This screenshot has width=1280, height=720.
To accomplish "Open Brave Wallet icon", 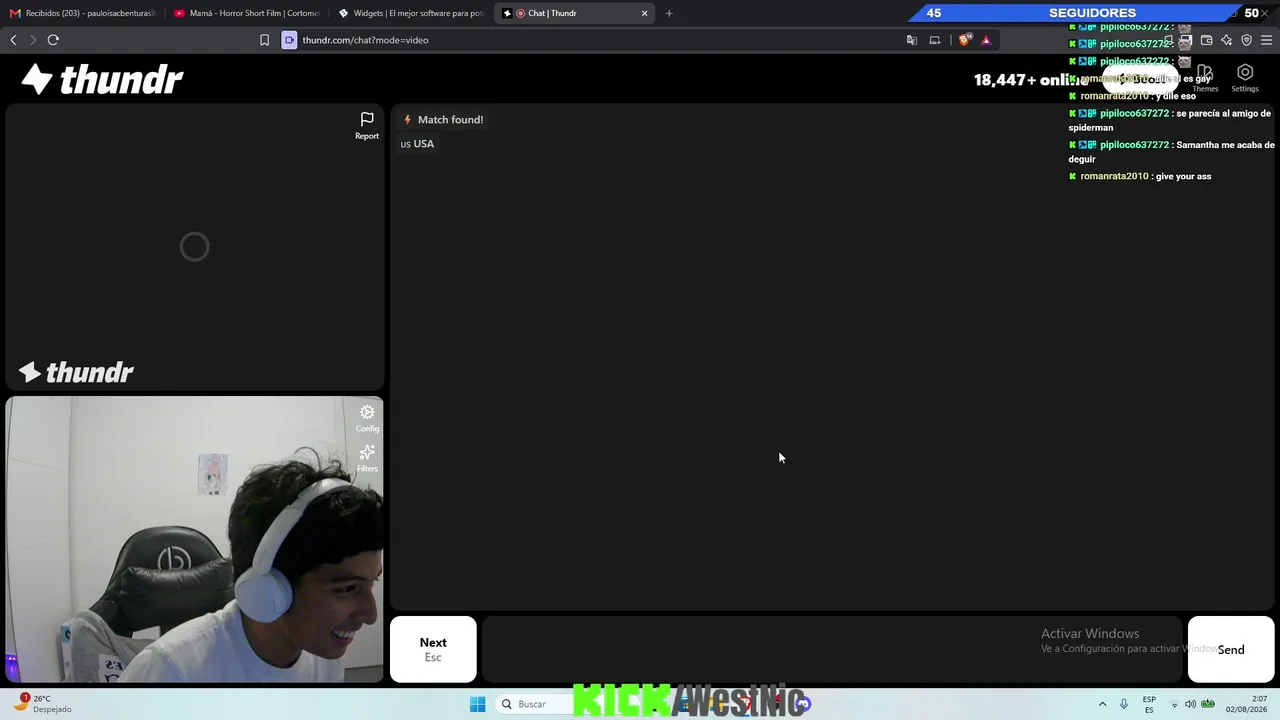I will pyautogui.click(x=1207, y=40).
